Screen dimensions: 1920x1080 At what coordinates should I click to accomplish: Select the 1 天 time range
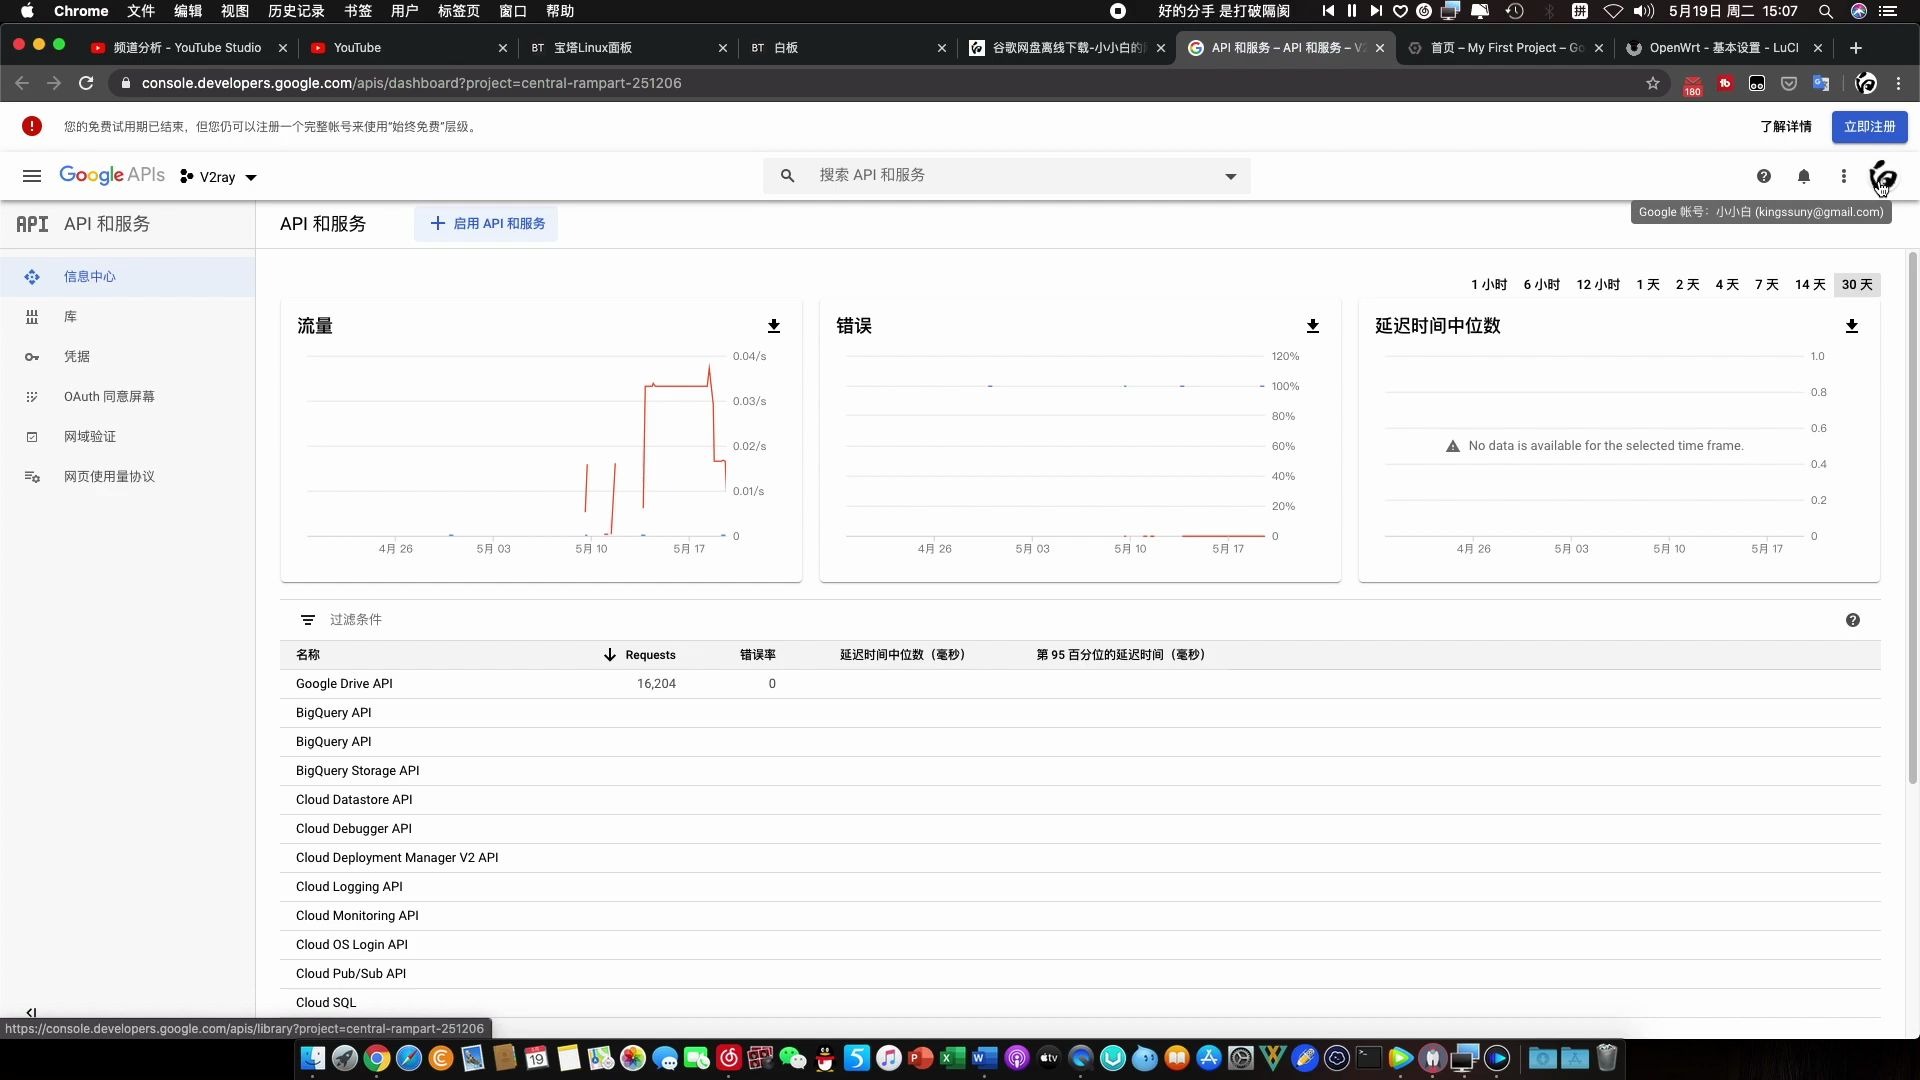(x=1648, y=284)
